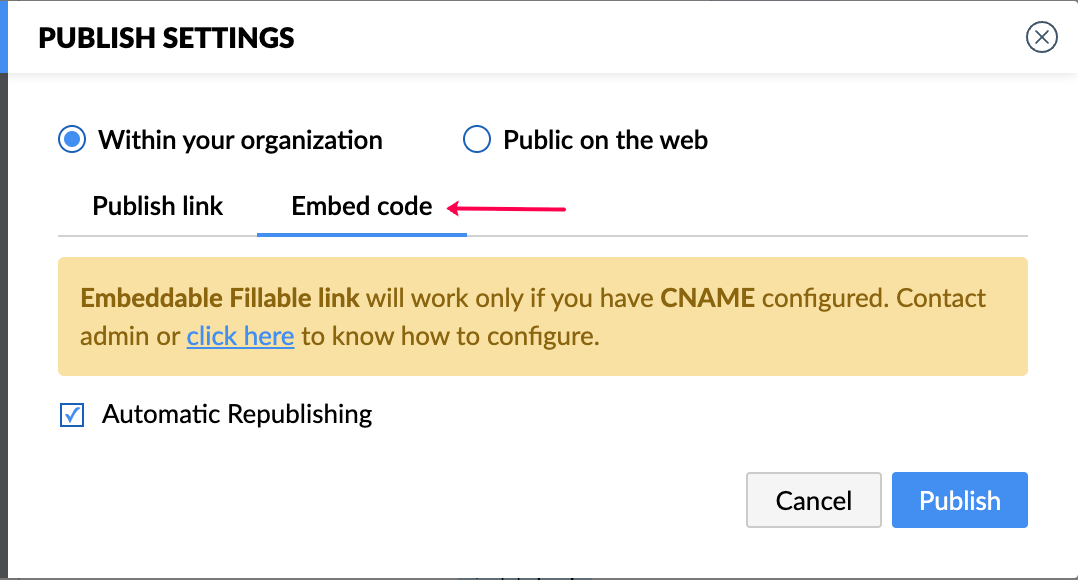Close the Publish Settings dialog
Image resolution: width=1078 pixels, height=580 pixels.
coord(1042,38)
